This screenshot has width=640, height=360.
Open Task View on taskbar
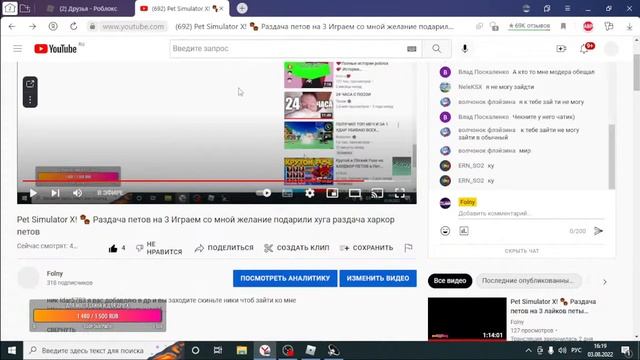click(x=218, y=351)
